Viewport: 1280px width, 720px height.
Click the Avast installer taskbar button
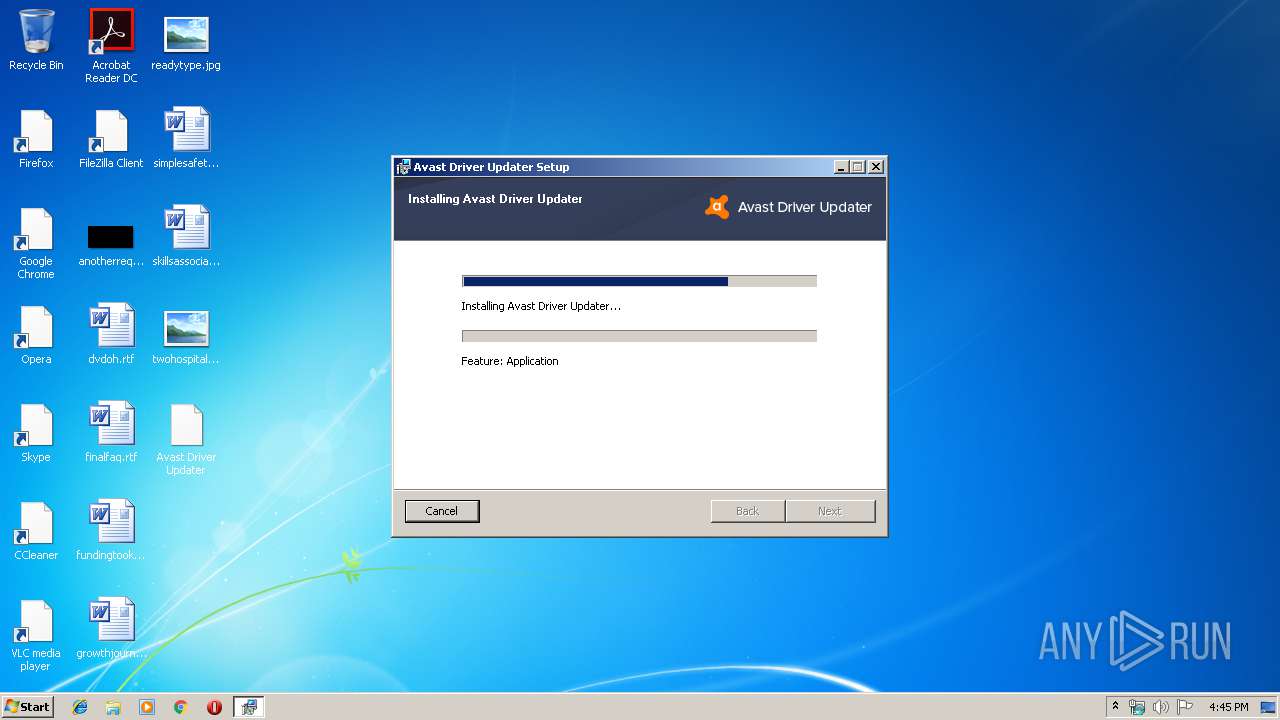(x=249, y=707)
